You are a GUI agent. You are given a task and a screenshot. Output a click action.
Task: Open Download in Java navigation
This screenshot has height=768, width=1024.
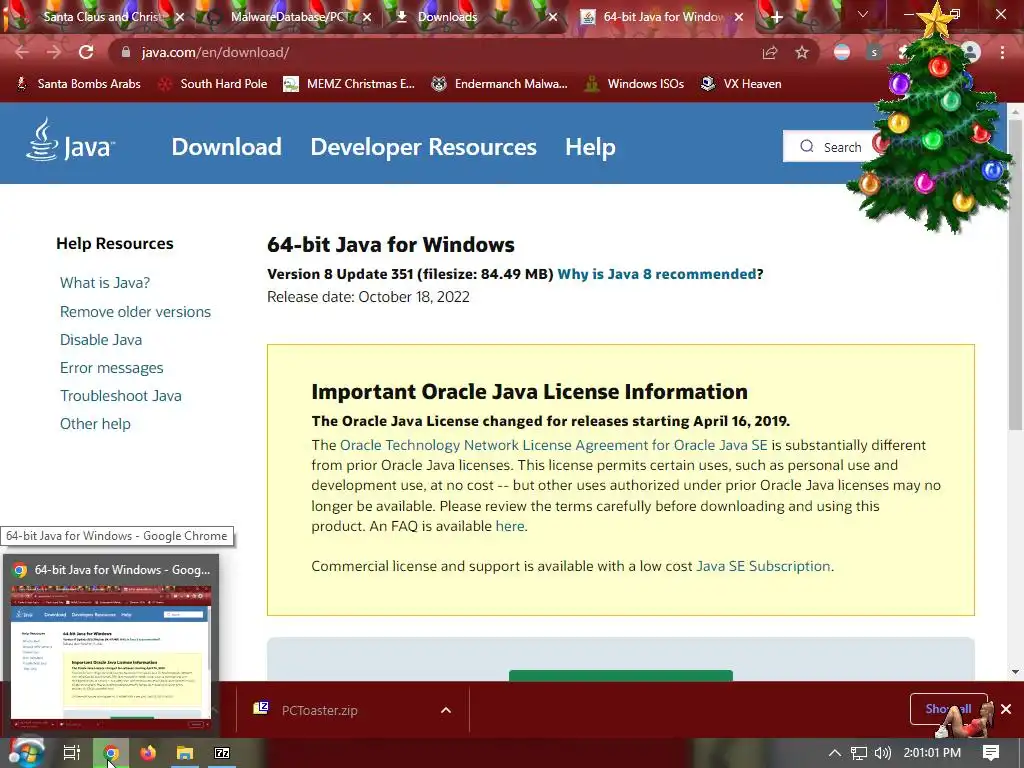point(227,147)
